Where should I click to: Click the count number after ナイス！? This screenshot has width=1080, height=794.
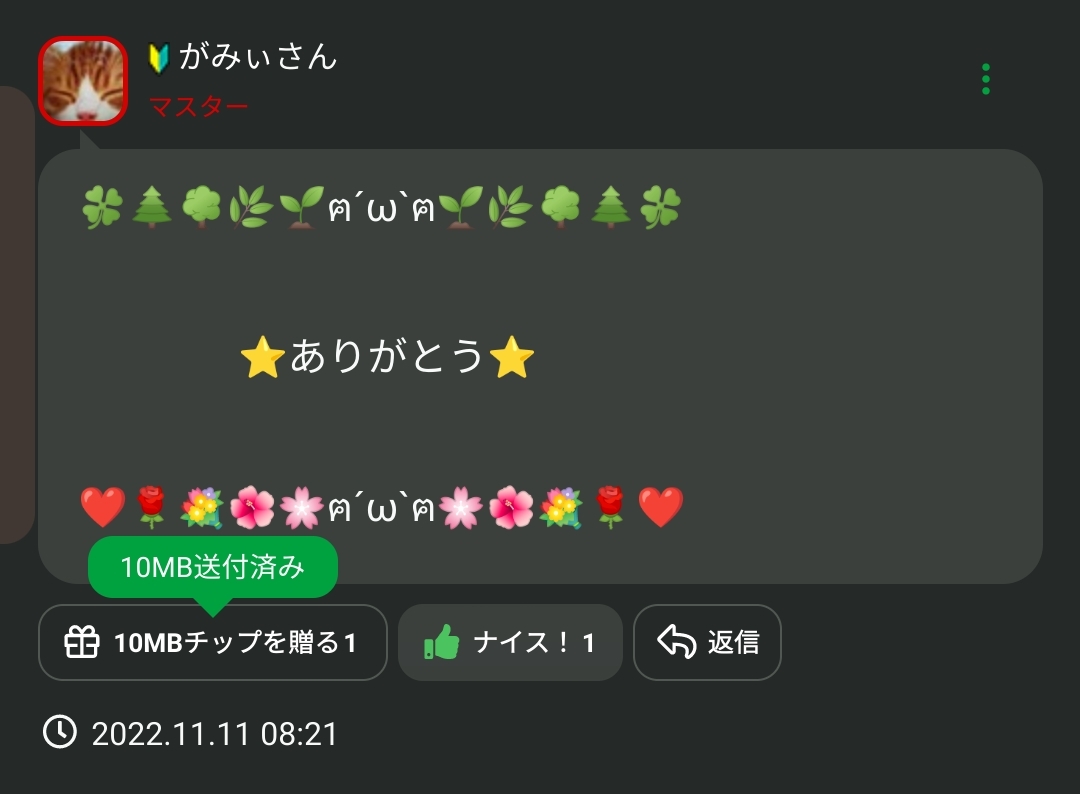[588, 643]
